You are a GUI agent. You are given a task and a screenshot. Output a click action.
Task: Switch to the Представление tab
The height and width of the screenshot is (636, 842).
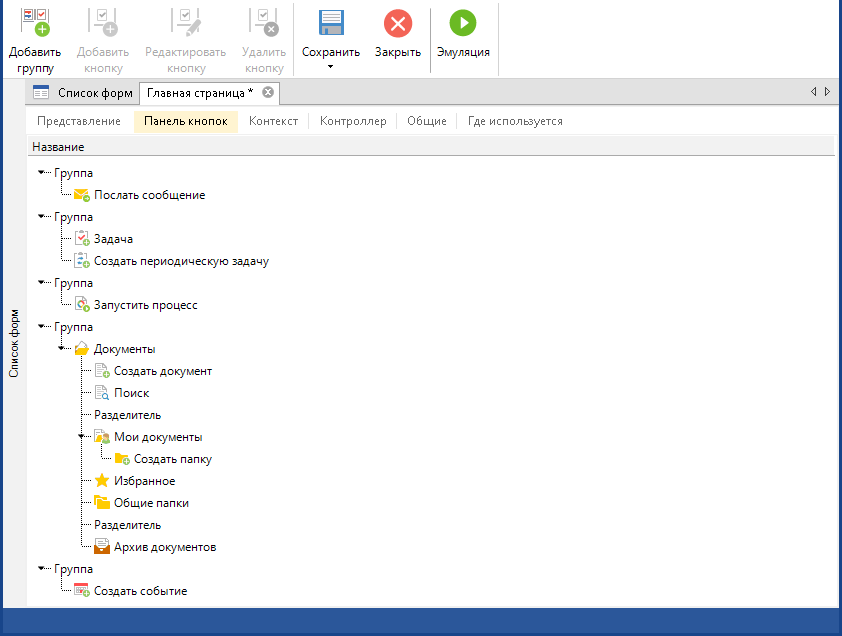click(x=79, y=121)
